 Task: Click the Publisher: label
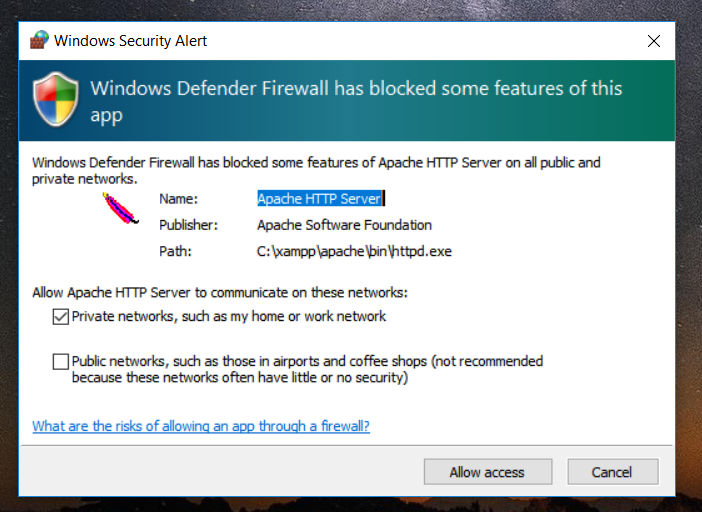[188, 225]
